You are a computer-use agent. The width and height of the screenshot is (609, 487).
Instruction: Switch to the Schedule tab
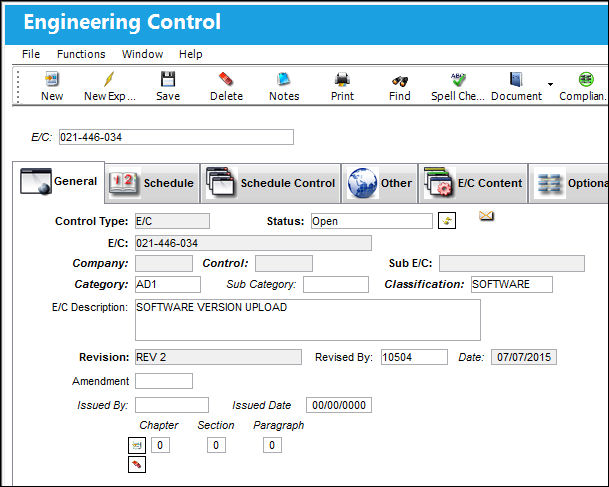pos(152,183)
